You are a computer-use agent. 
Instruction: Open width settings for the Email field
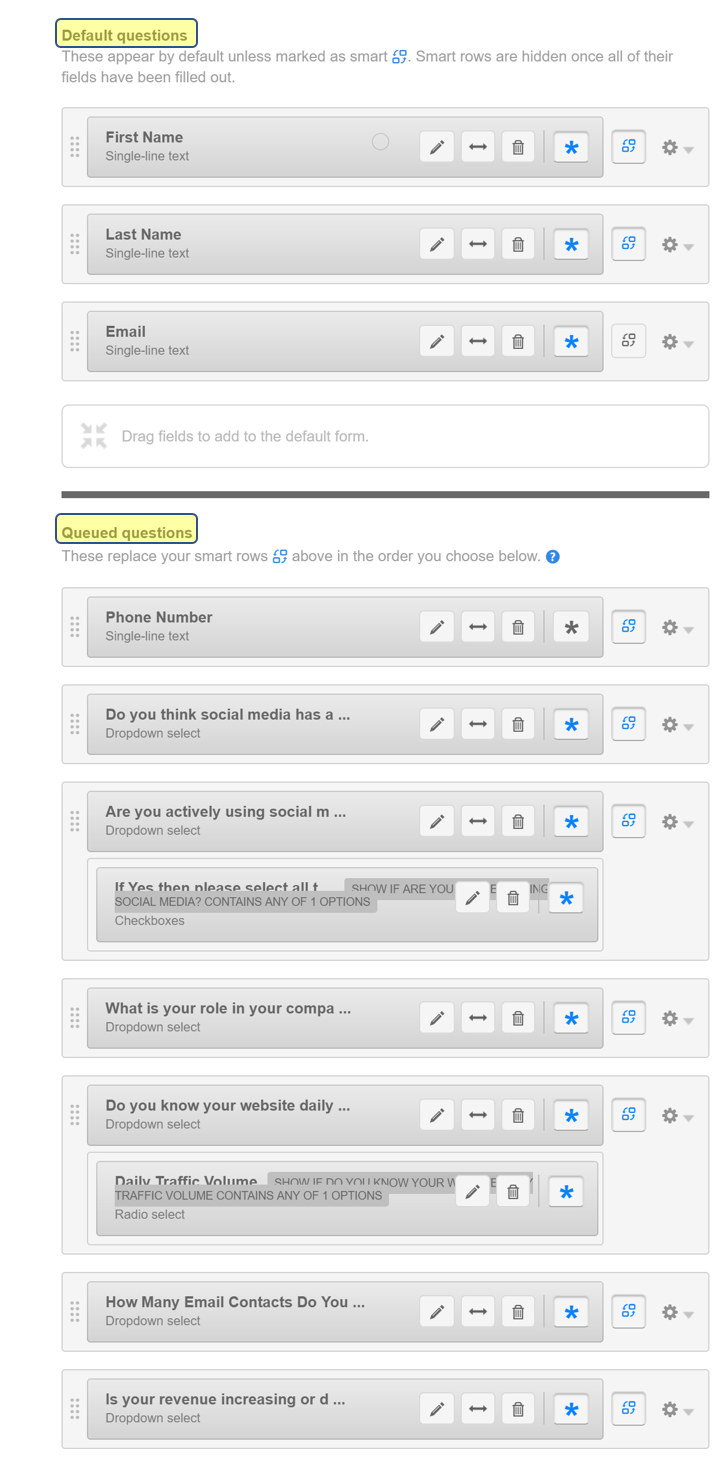477,341
